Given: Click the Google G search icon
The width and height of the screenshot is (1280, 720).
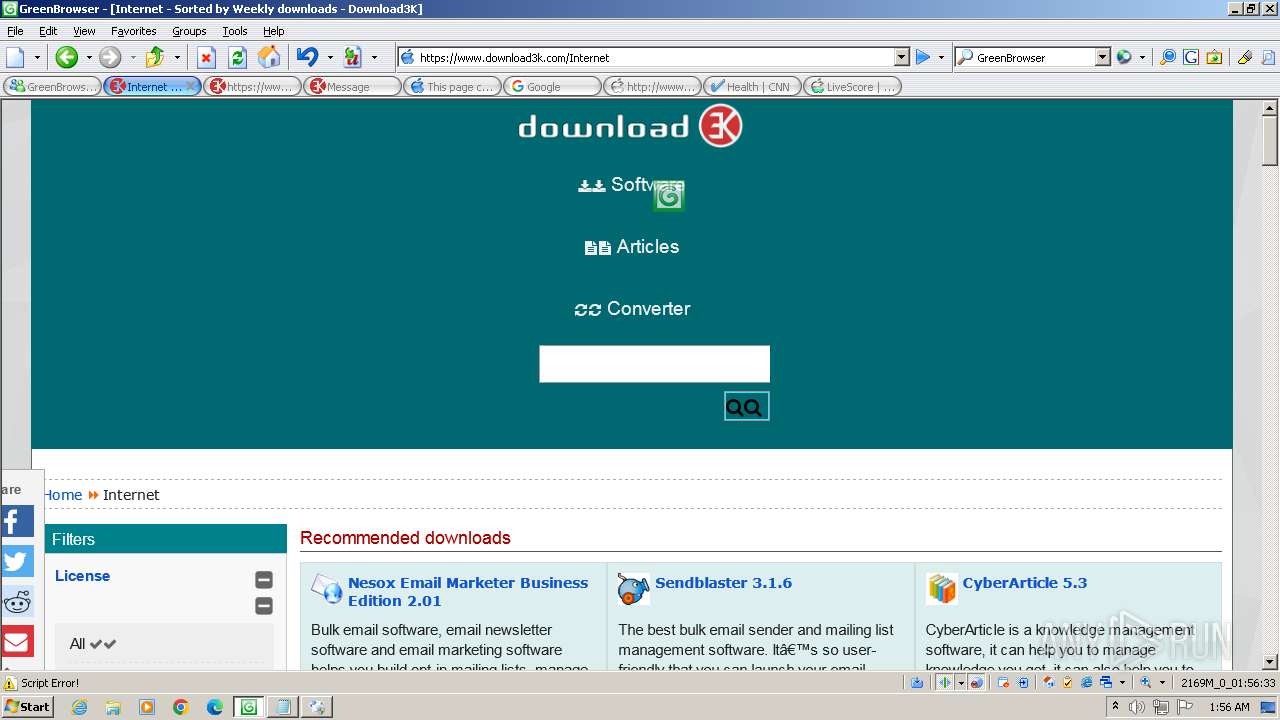Looking at the screenshot, I should [1190, 57].
